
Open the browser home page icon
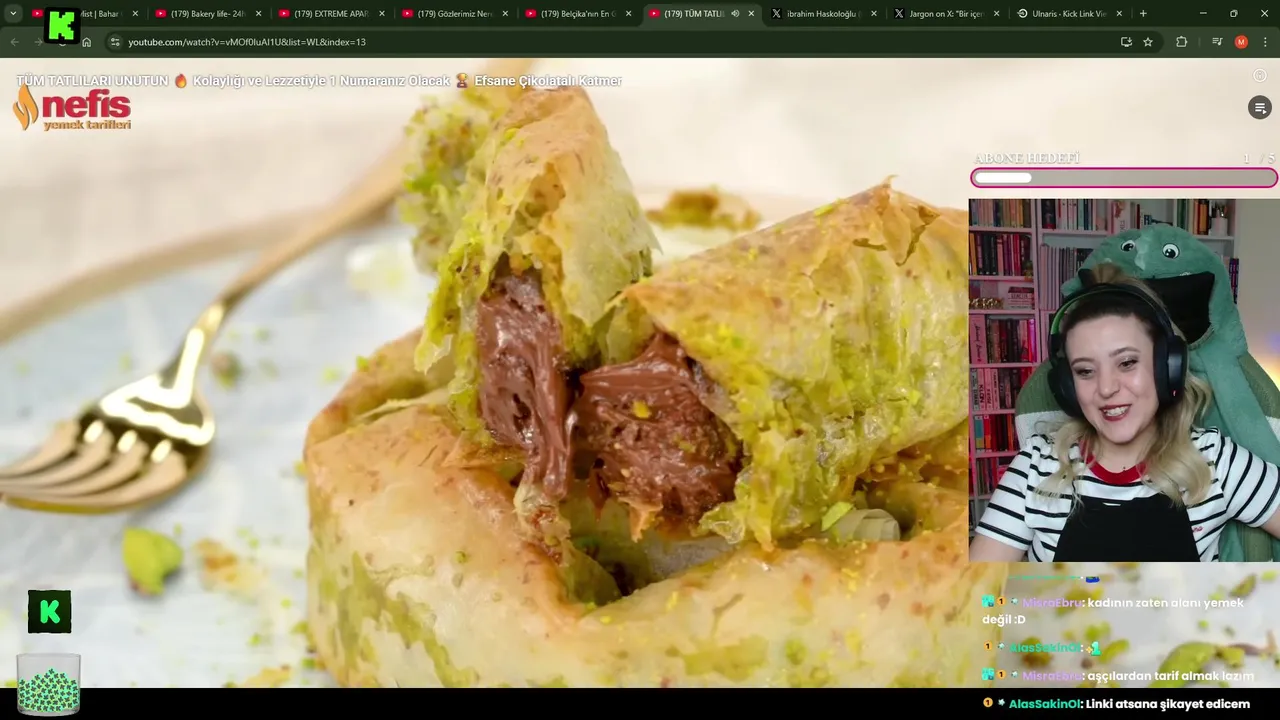point(86,42)
